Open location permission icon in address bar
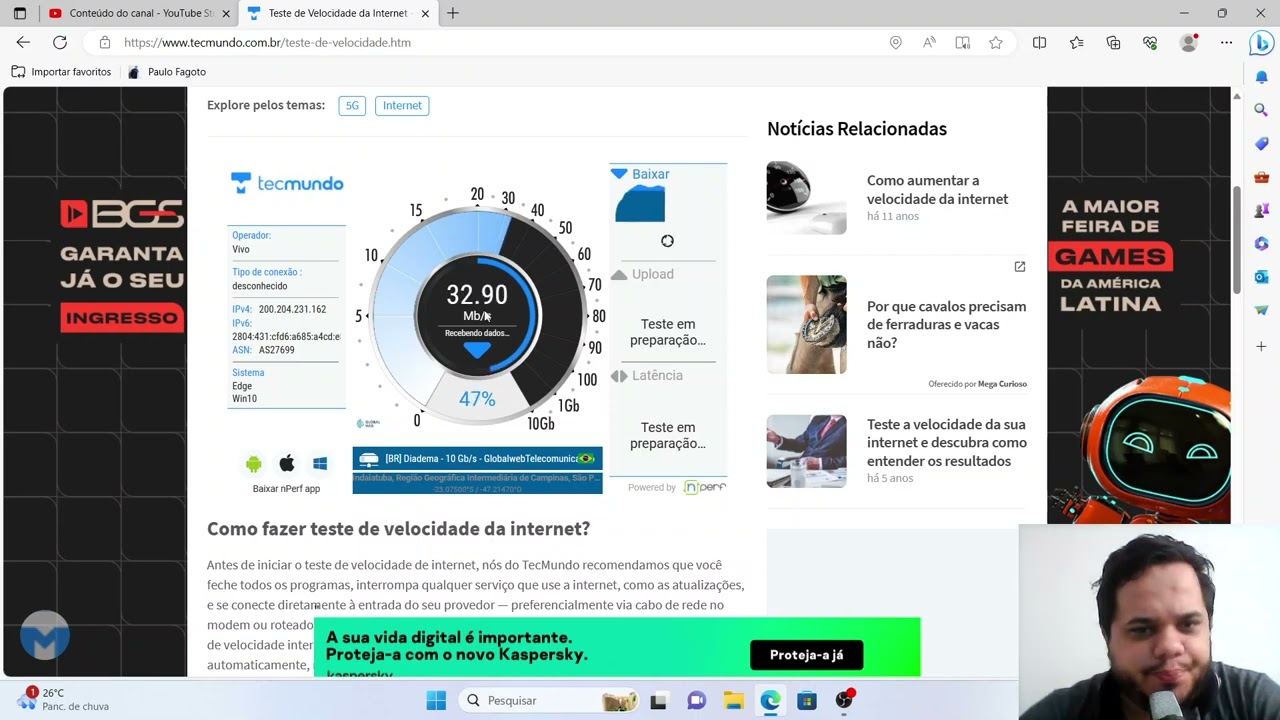This screenshot has width=1280, height=720. point(896,42)
